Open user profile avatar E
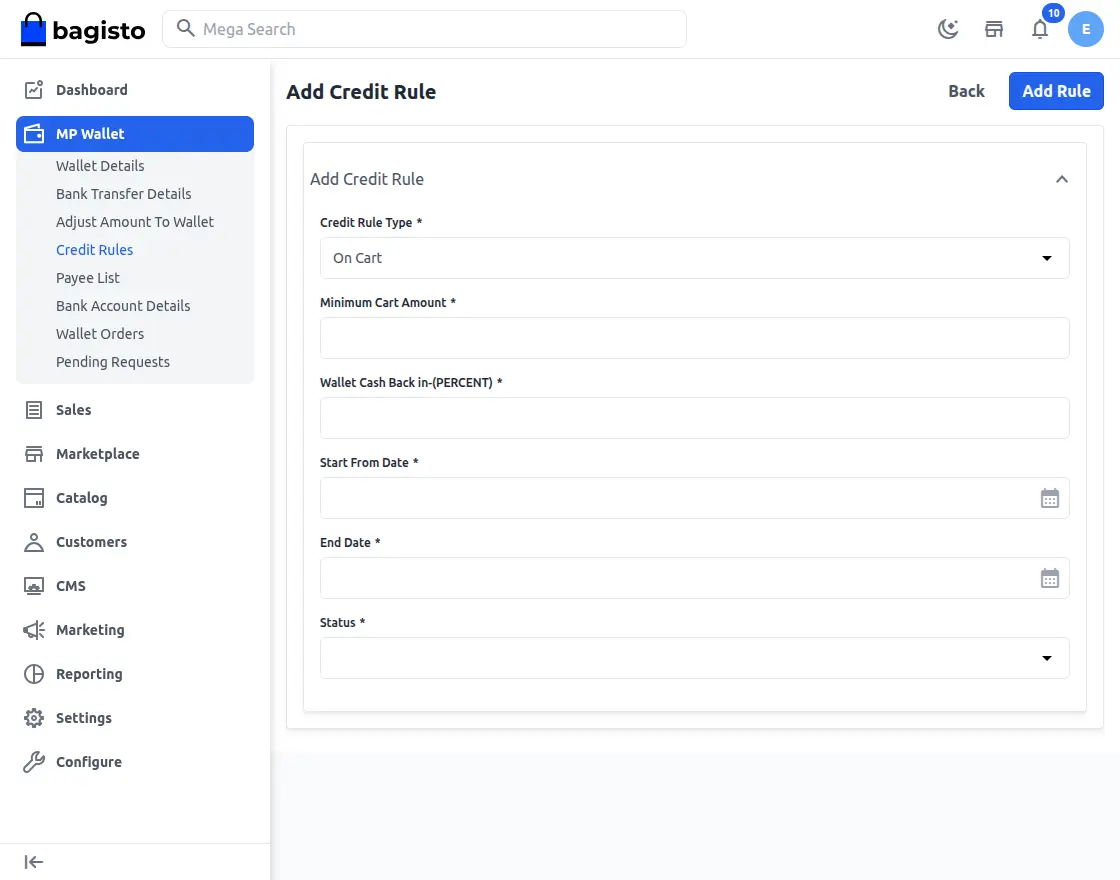This screenshot has height=880, width=1120. pyautogui.click(x=1086, y=29)
